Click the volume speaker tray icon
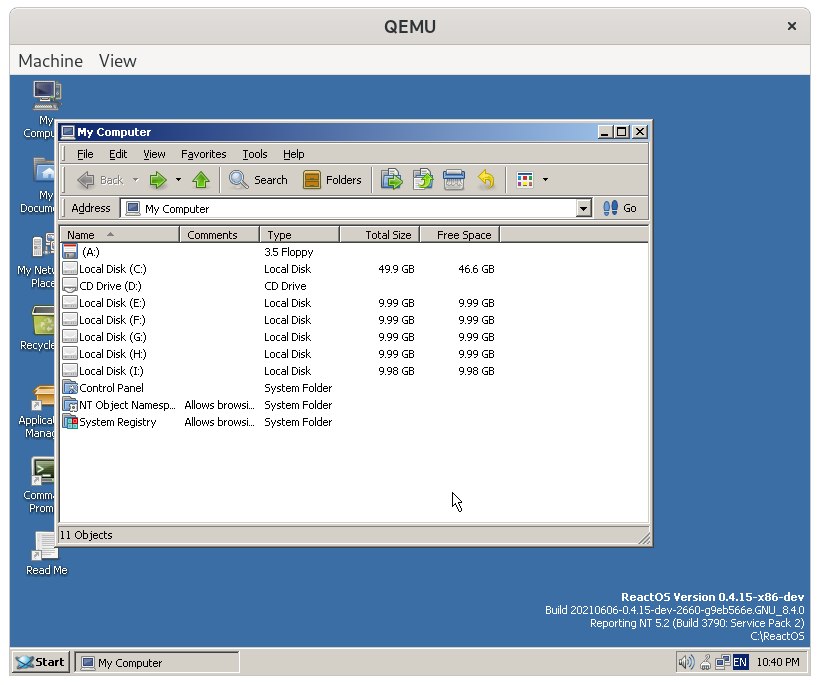820x685 pixels. (x=686, y=663)
